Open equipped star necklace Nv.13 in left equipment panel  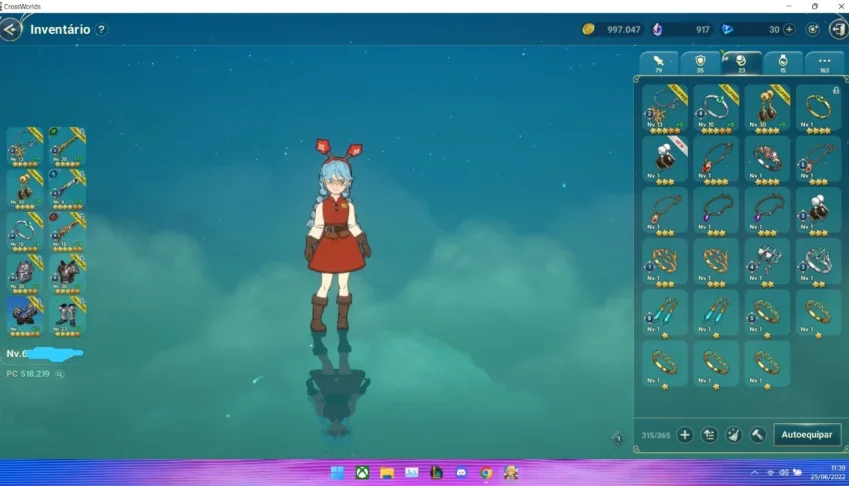[x=24, y=147]
